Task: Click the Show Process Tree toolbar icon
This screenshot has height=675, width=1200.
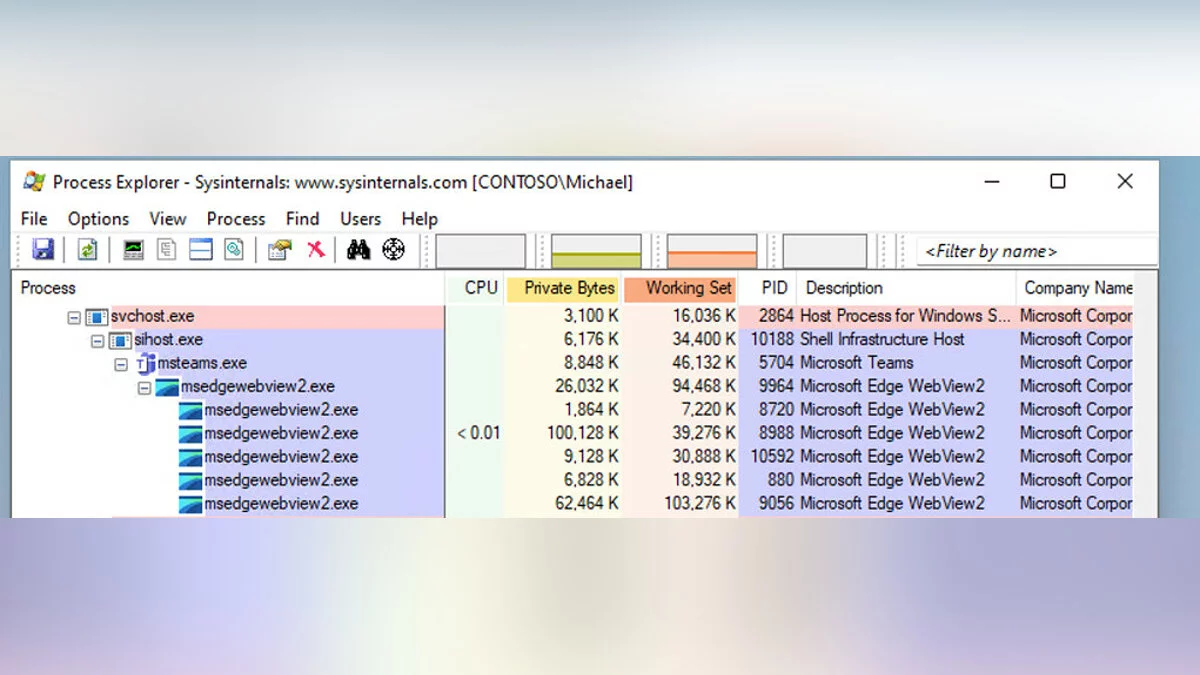Action: click(x=167, y=250)
